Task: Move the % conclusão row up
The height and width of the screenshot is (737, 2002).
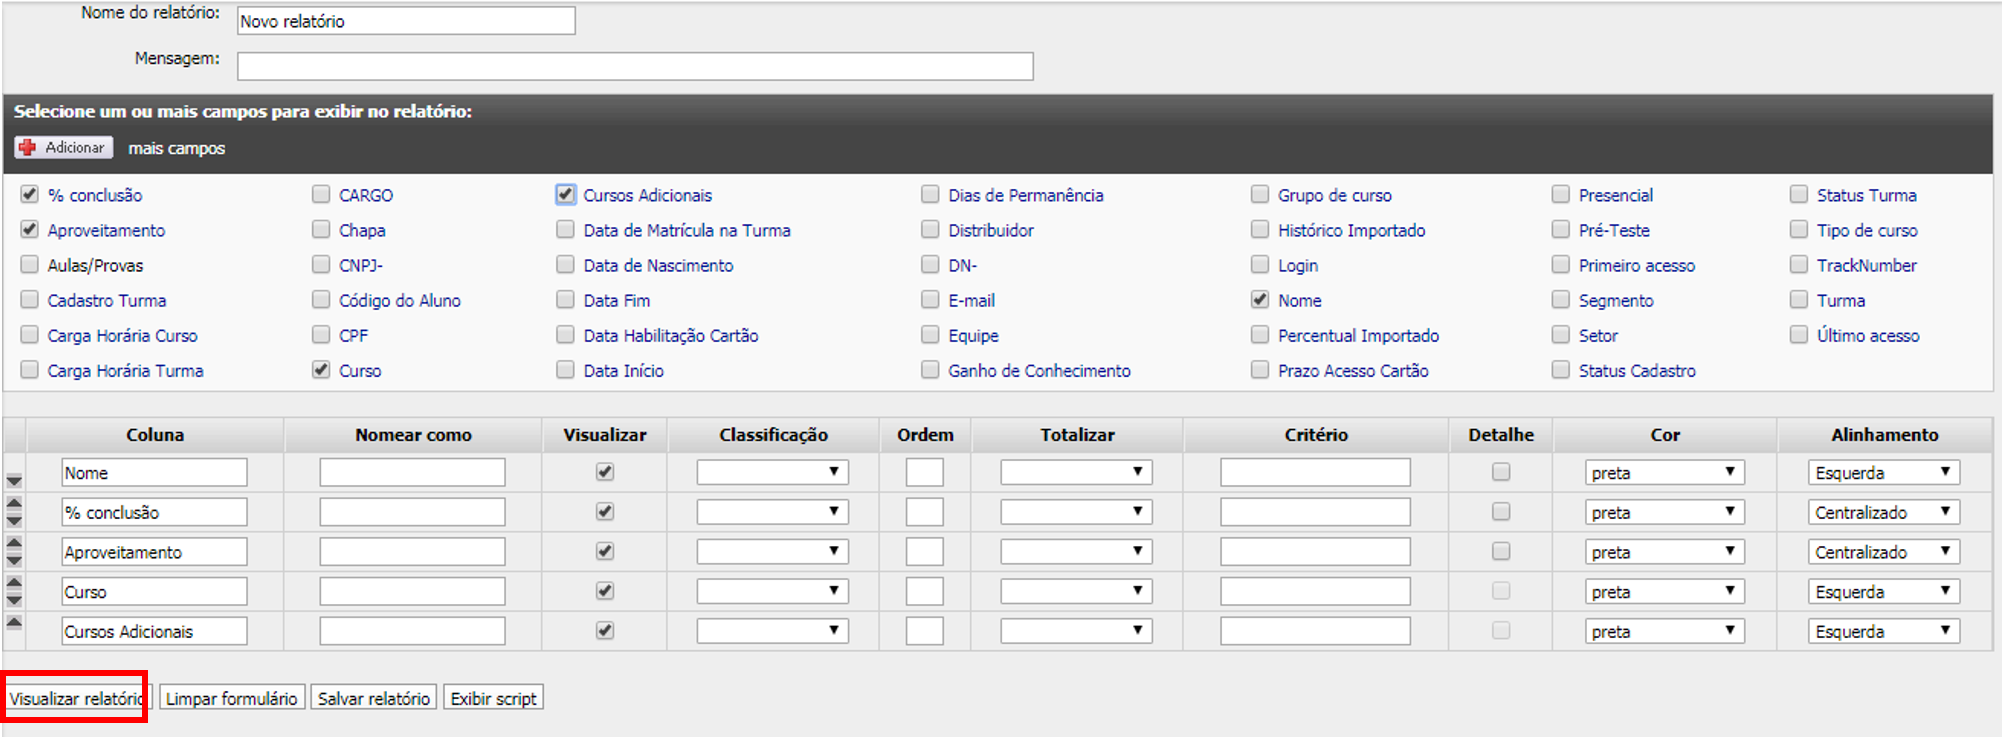Action: pyautogui.click(x=14, y=503)
